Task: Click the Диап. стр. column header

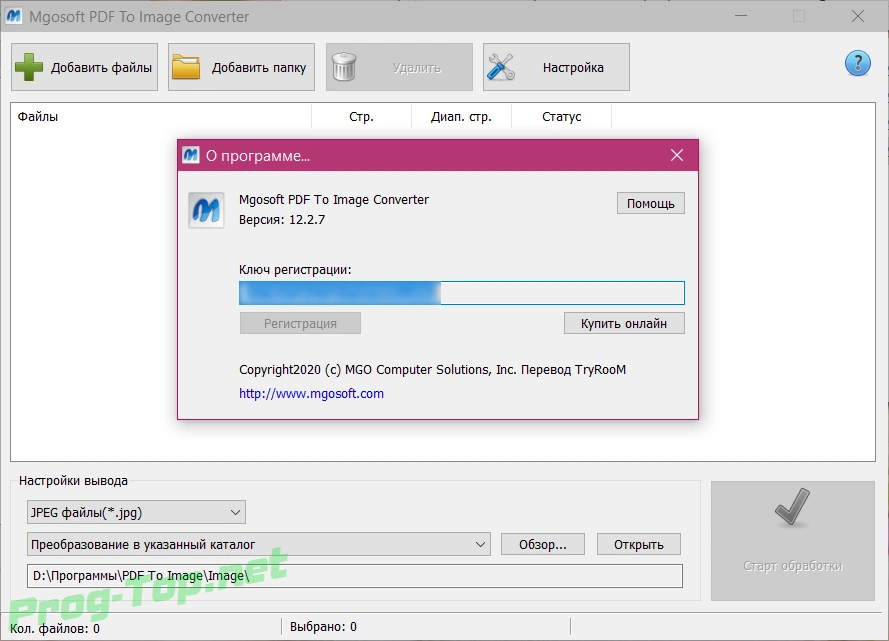Action: click(461, 117)
